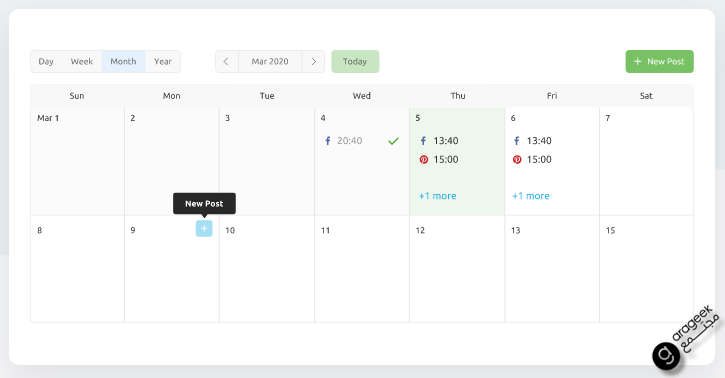Switch to the Week view

(x=82, y=61)
